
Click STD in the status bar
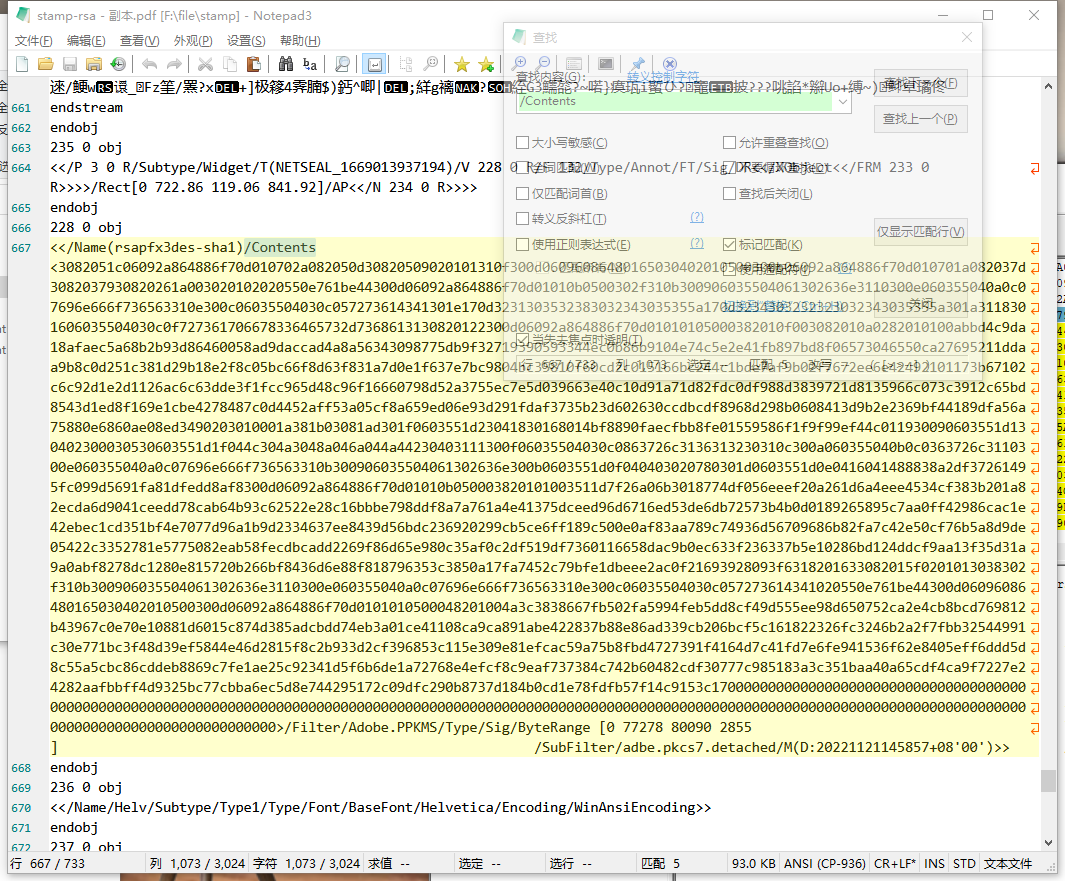pyautogui.click(x=964, y=863)
